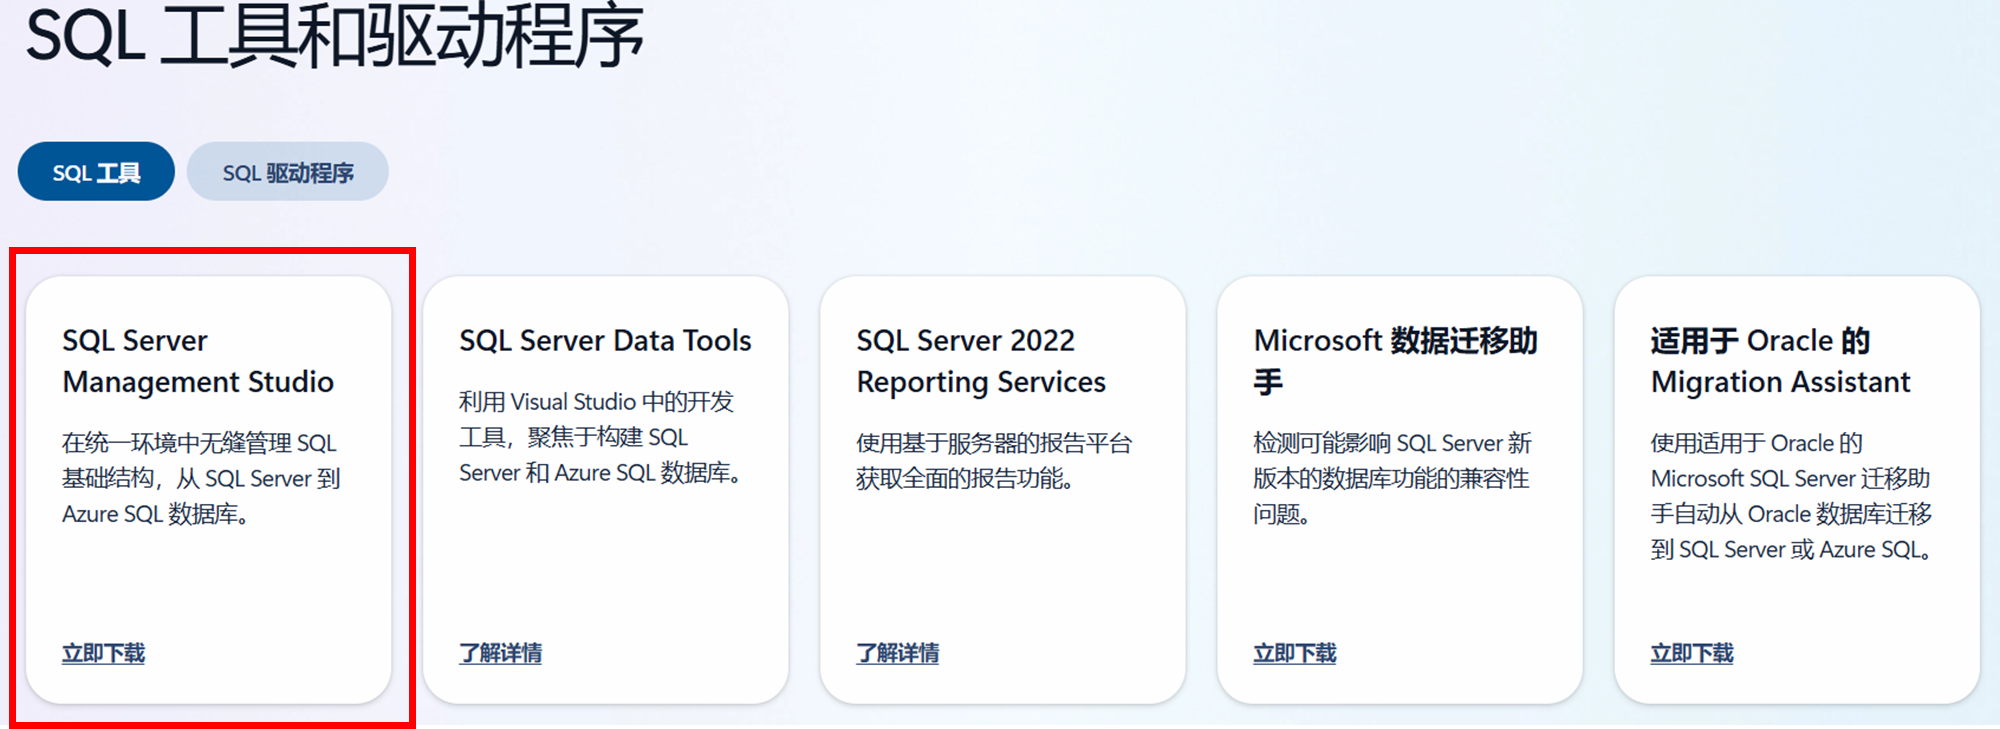Click the SQL Server 2022 Reporting Services heading
This screenshot has height=729, width=2000.
coord(981,361)
